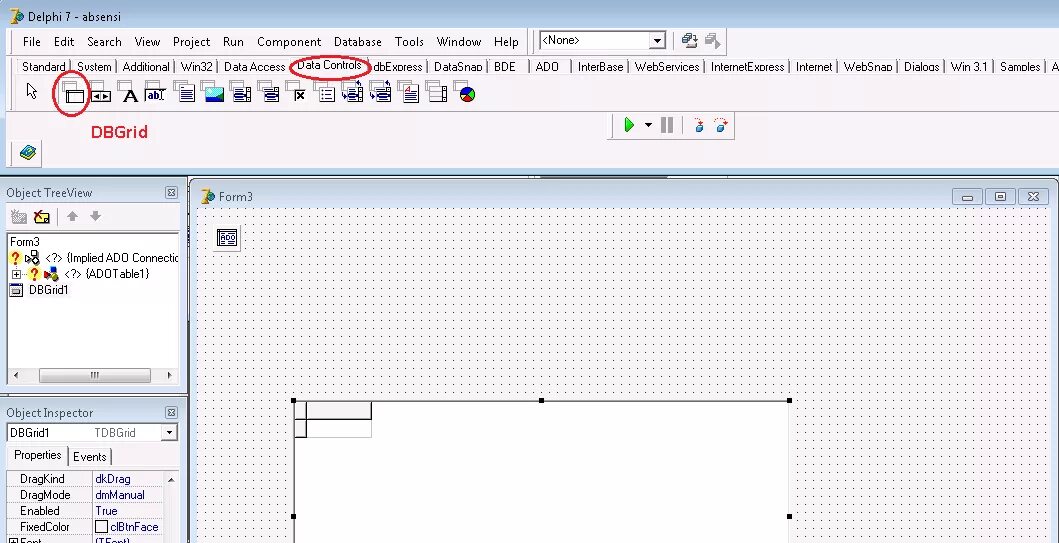Click the Step Over debug icon
This screenshot has width=1059, height=543.
(721, 125)
